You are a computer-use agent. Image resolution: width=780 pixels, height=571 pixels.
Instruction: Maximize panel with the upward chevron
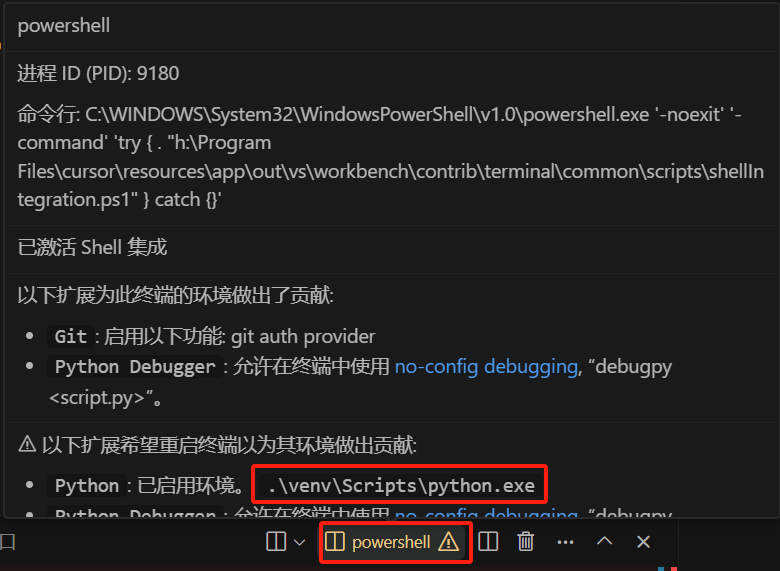604,541
